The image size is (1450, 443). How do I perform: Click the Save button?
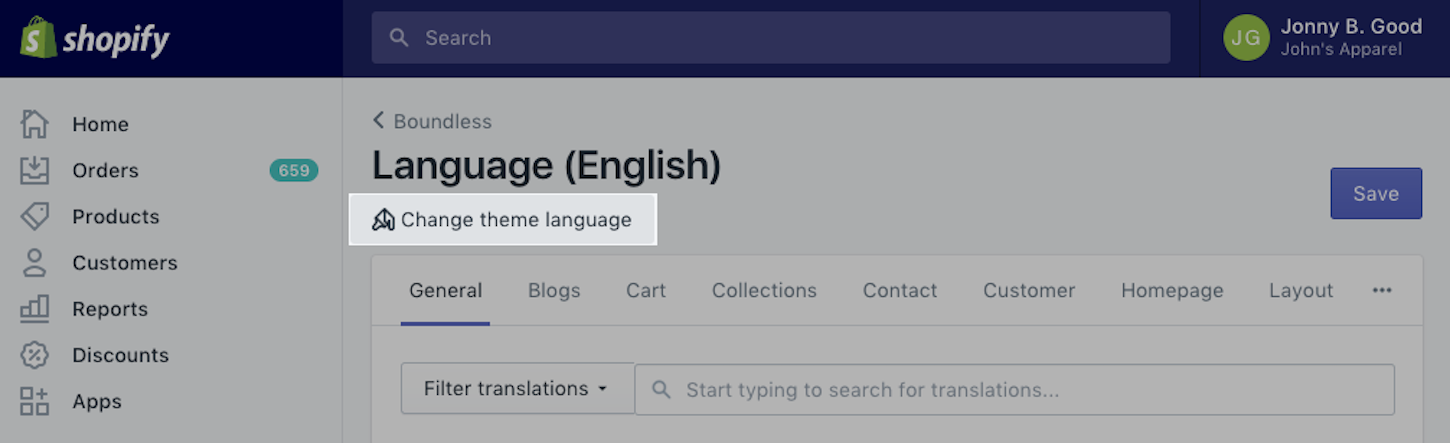1376,193
